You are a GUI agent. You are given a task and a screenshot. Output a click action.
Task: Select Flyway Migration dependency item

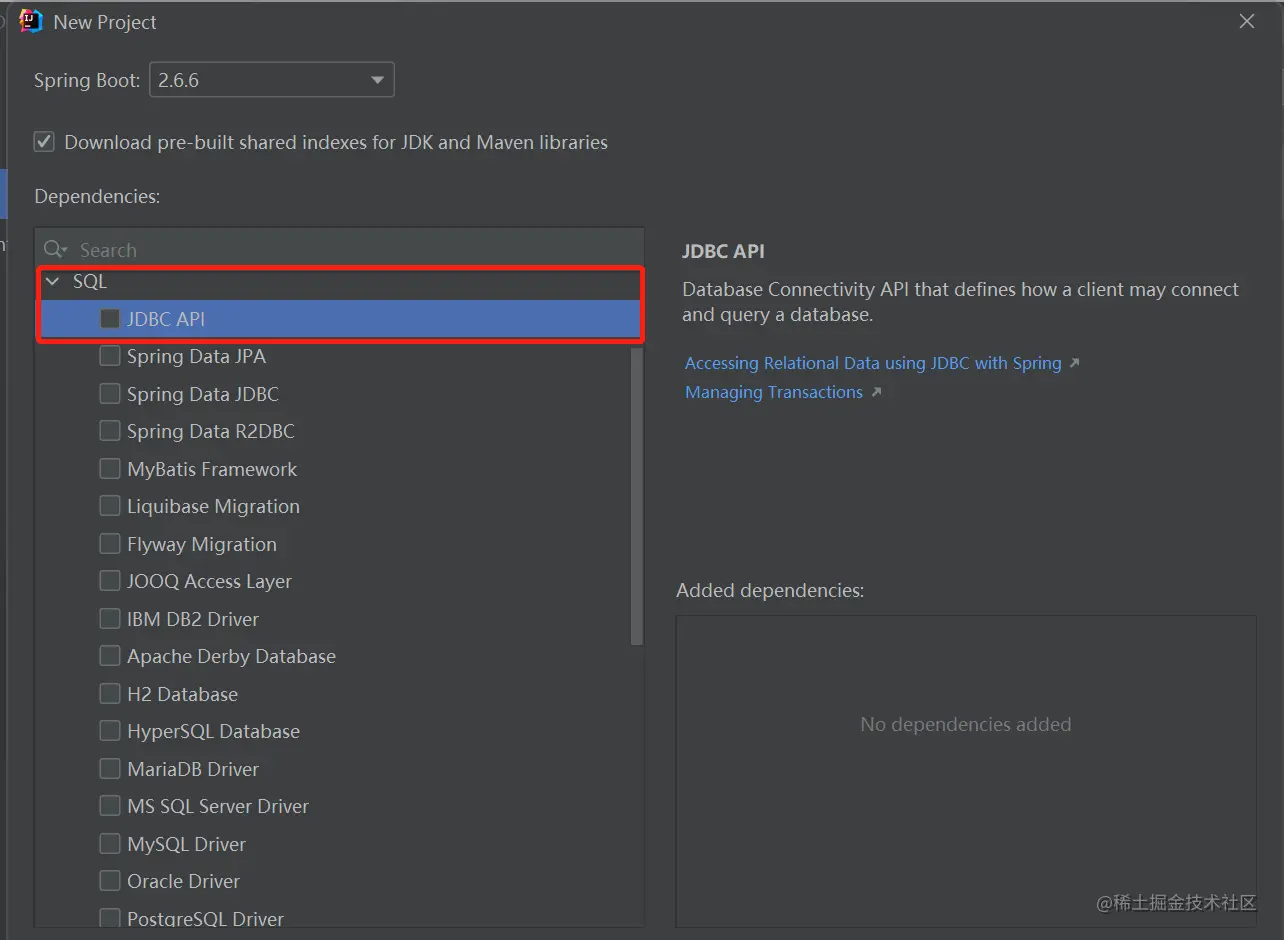click(202, 544)
